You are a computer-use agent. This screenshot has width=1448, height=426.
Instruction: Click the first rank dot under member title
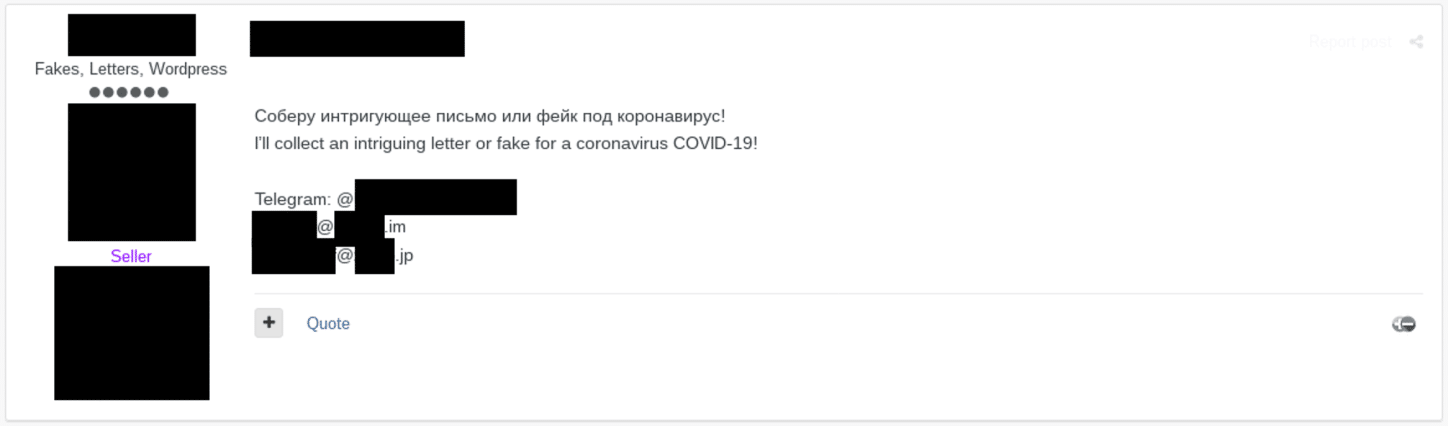96,93
